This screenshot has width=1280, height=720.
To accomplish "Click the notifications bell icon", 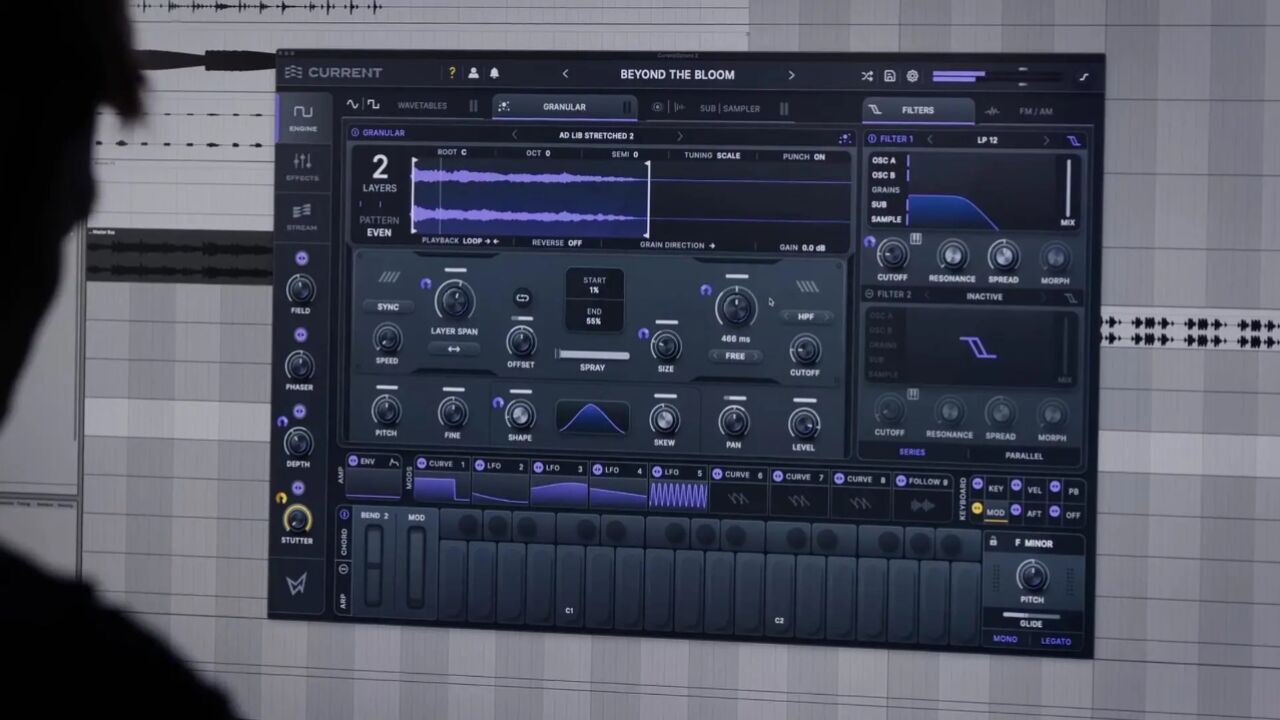I will pos(494,73).
